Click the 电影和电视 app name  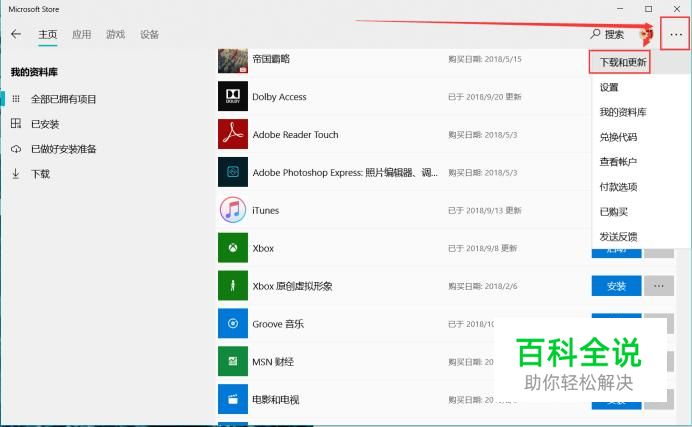click(x=275, y=400)
